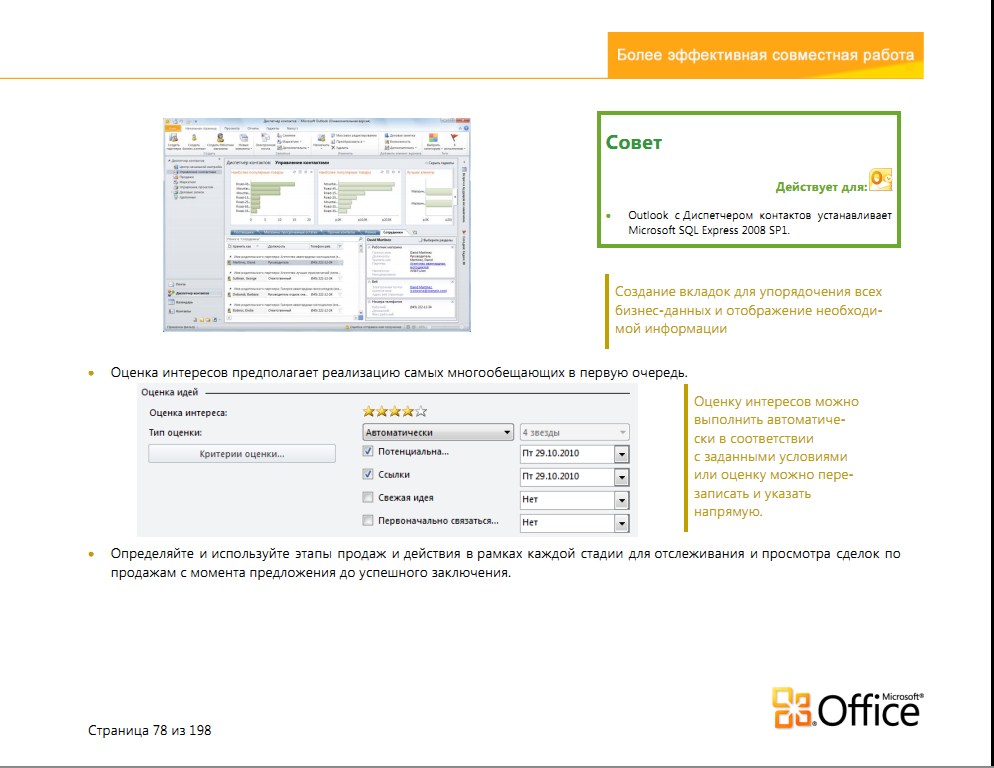
Task: Click the Outlook application icon in the tip box
Action: click(x=880, y=180)
